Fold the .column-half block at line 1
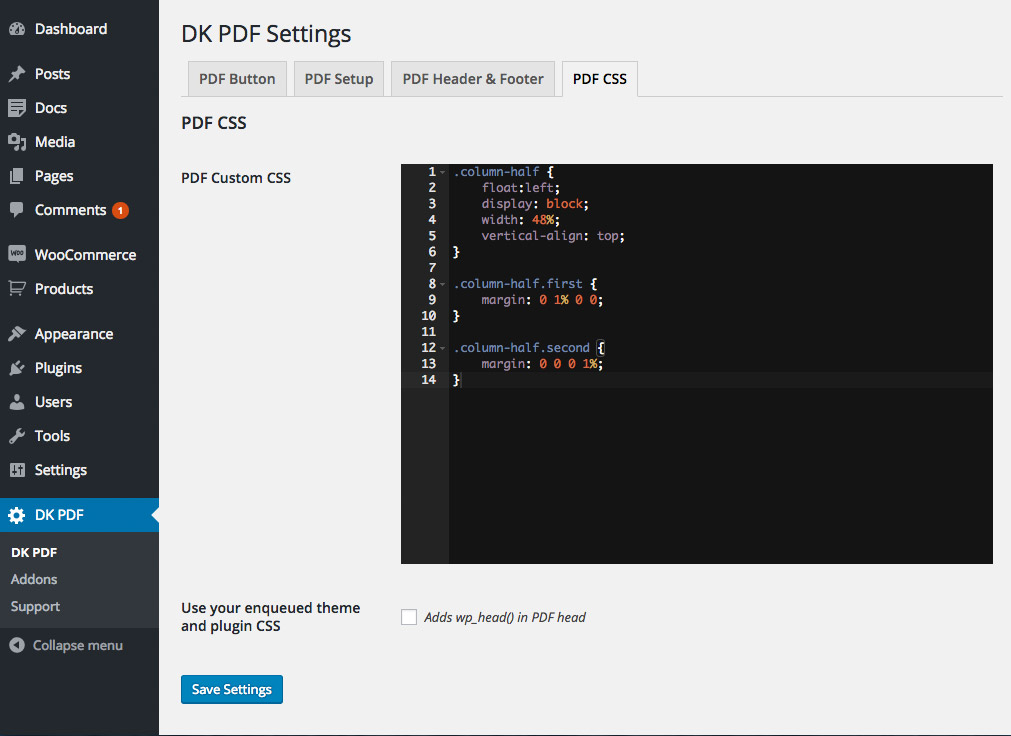 click(443, 172)
